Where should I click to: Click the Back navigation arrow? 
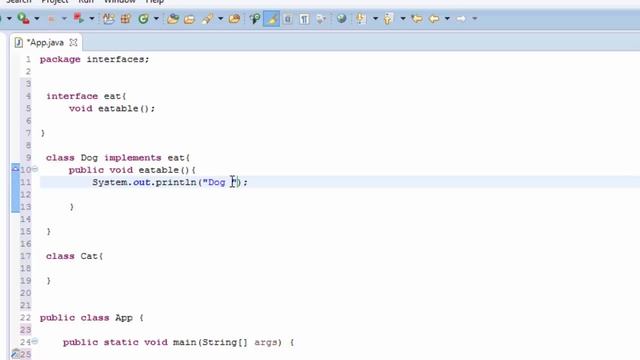434,18
